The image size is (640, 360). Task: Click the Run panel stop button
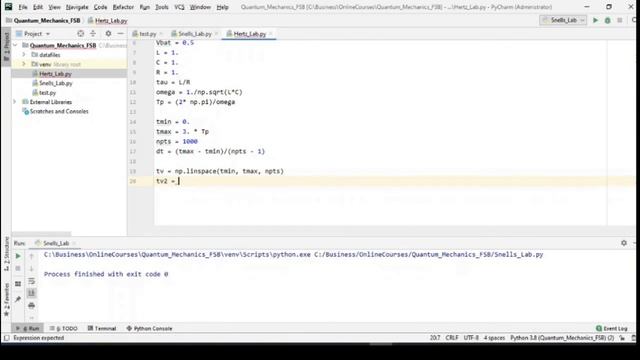pos(18,269)
